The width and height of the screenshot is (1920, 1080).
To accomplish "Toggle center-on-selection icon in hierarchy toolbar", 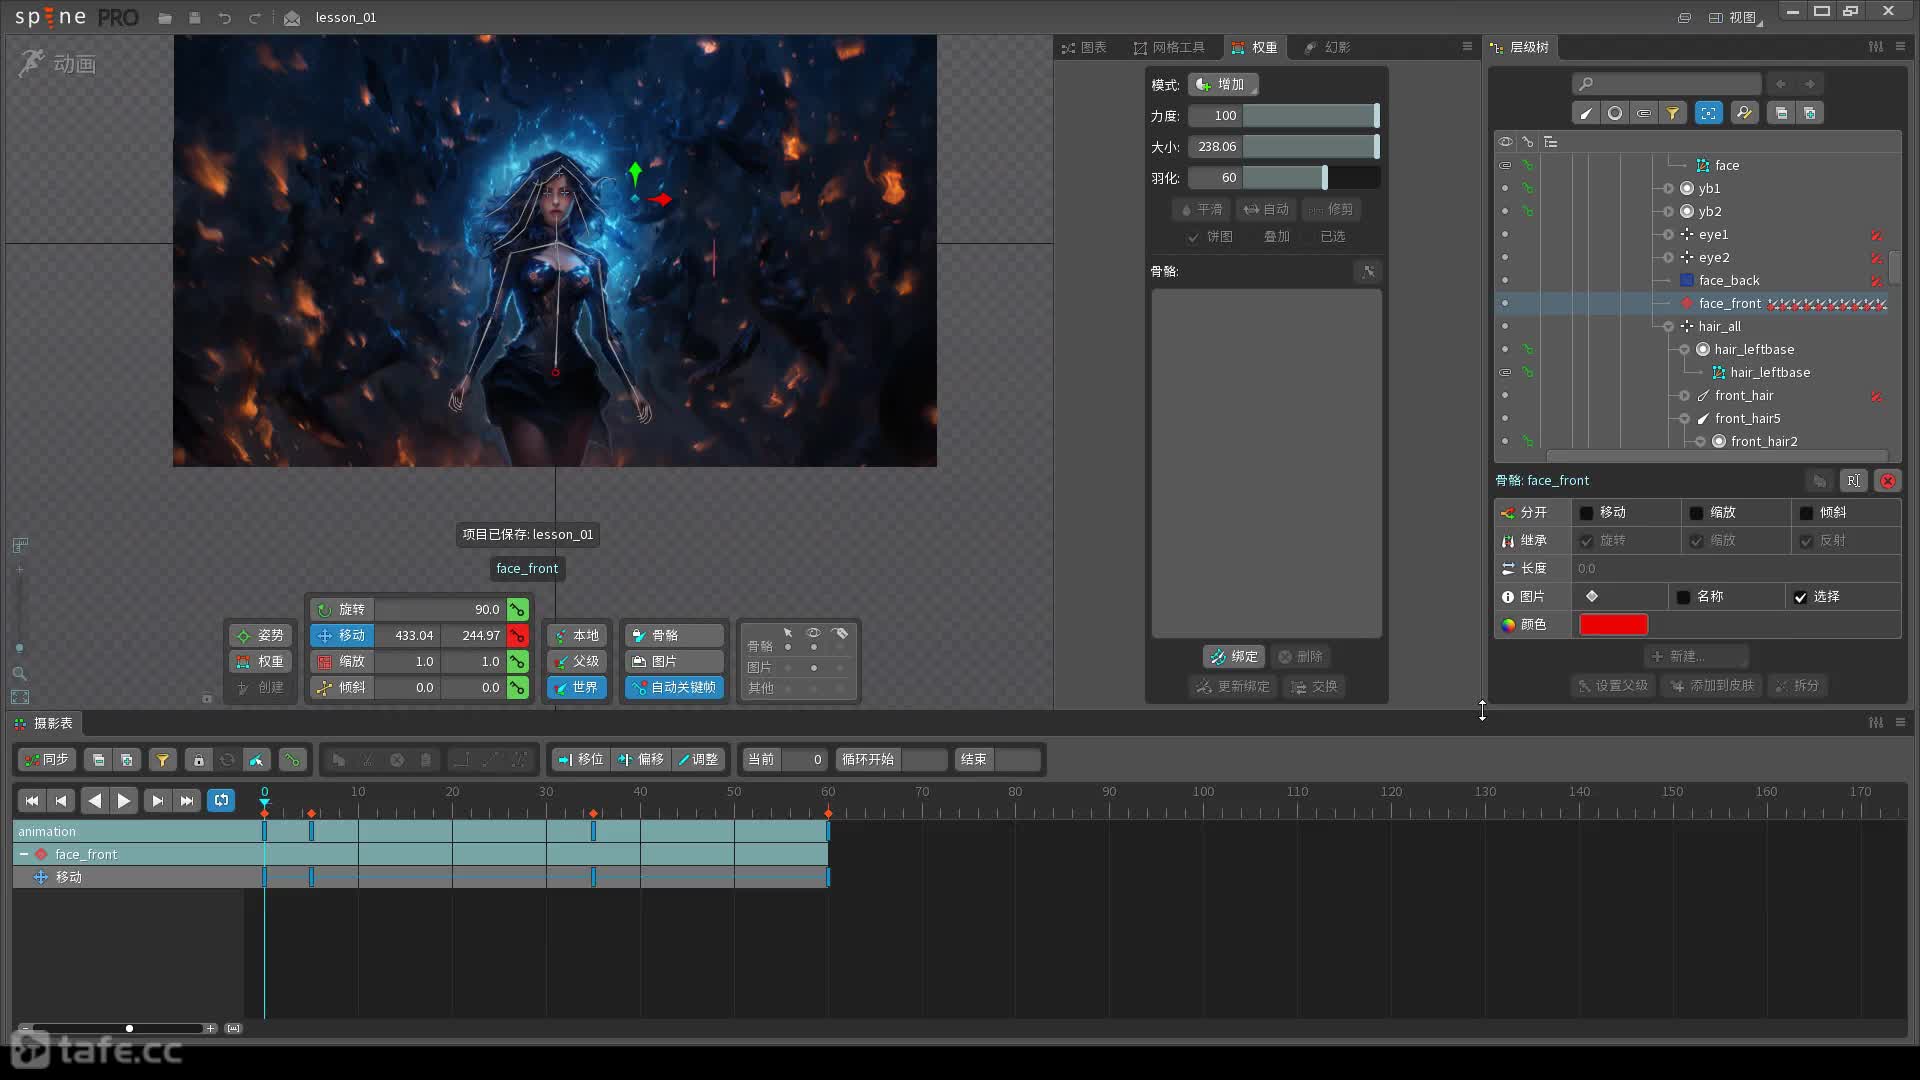I will pos(1709,113).
